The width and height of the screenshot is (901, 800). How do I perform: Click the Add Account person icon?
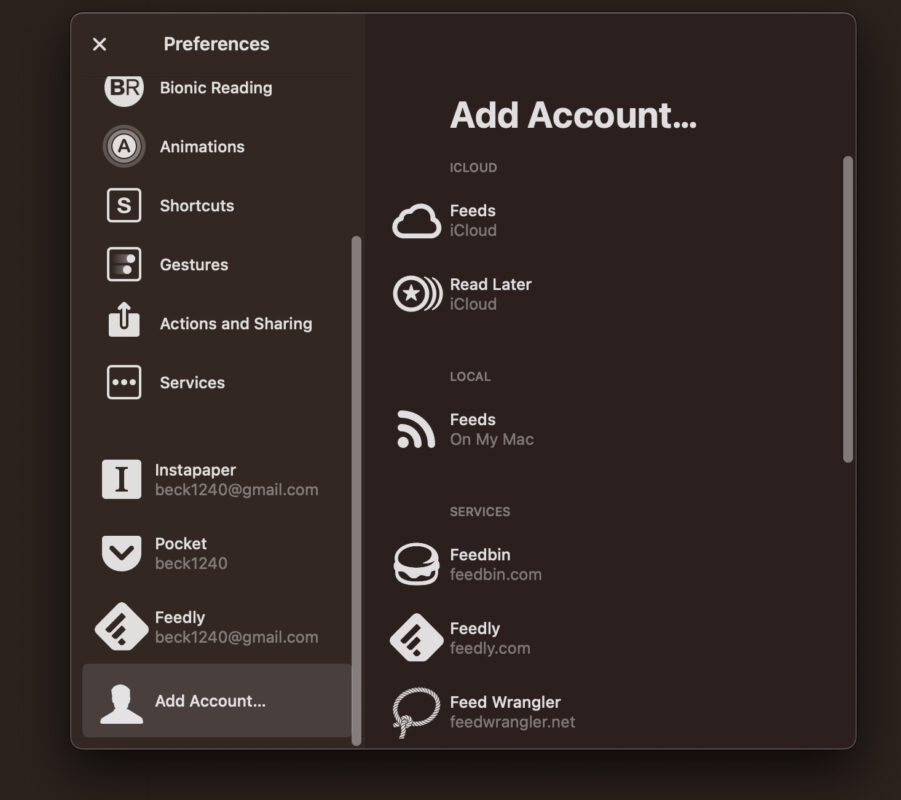tap(121, 704)
